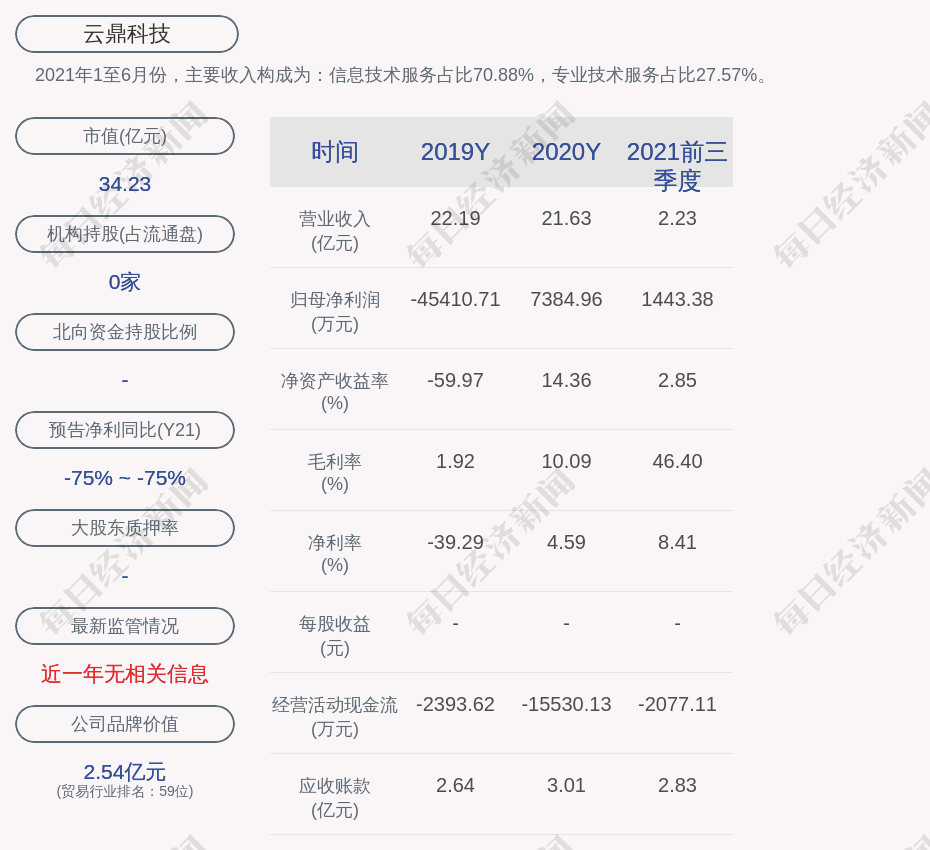Select the 2019Y column header

(455, 152)
